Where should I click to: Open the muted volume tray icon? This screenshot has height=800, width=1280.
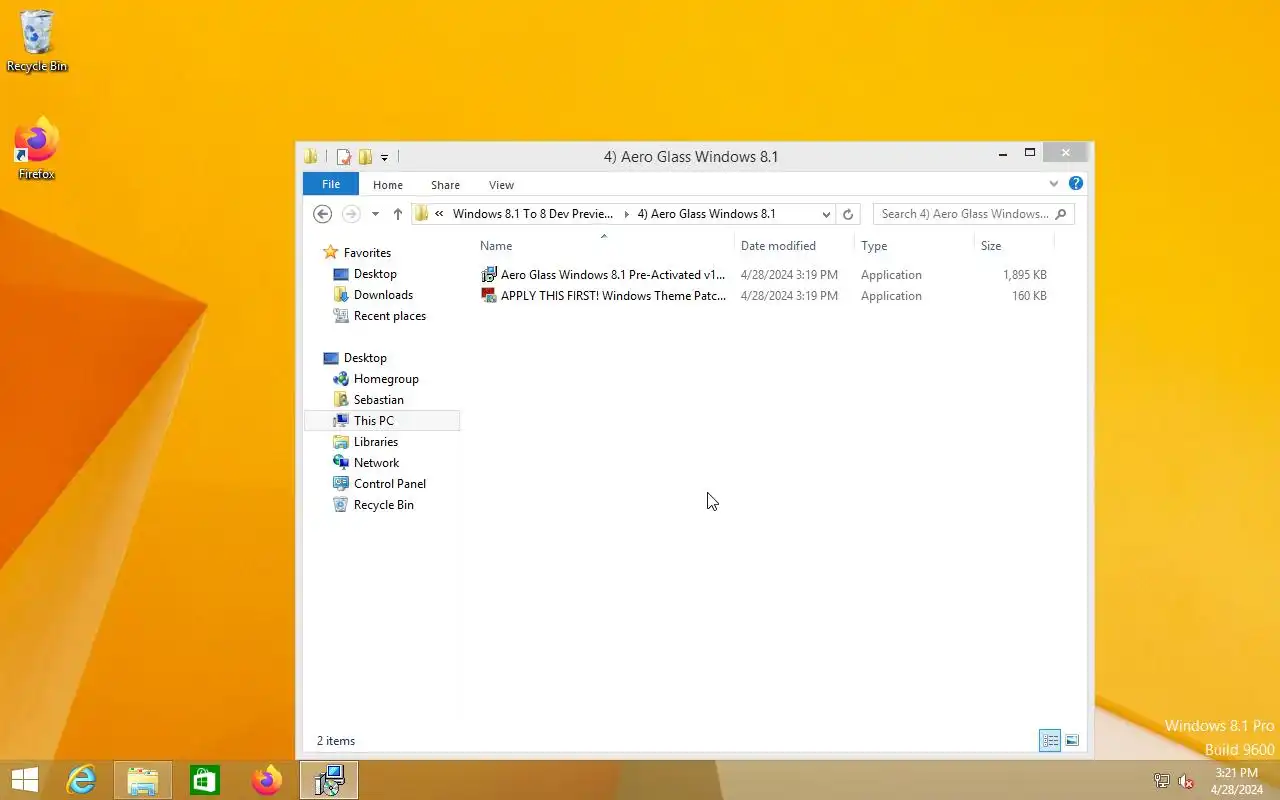pos(1186,781)
